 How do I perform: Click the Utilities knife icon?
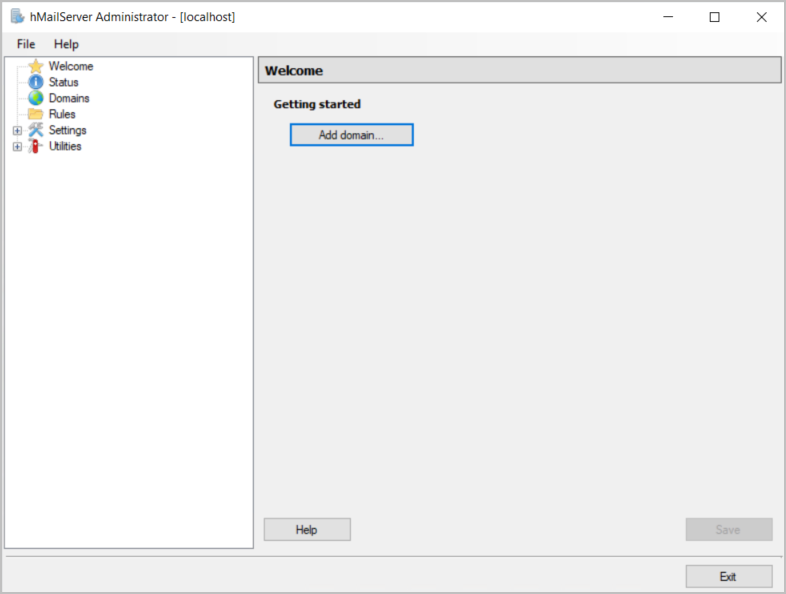tap(35, 146)
